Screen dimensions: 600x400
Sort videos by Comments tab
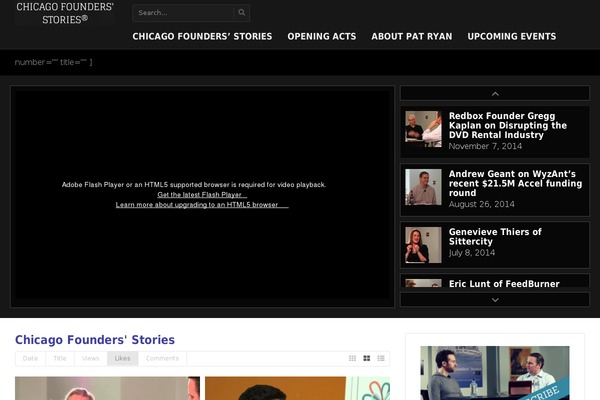point(162,358)
